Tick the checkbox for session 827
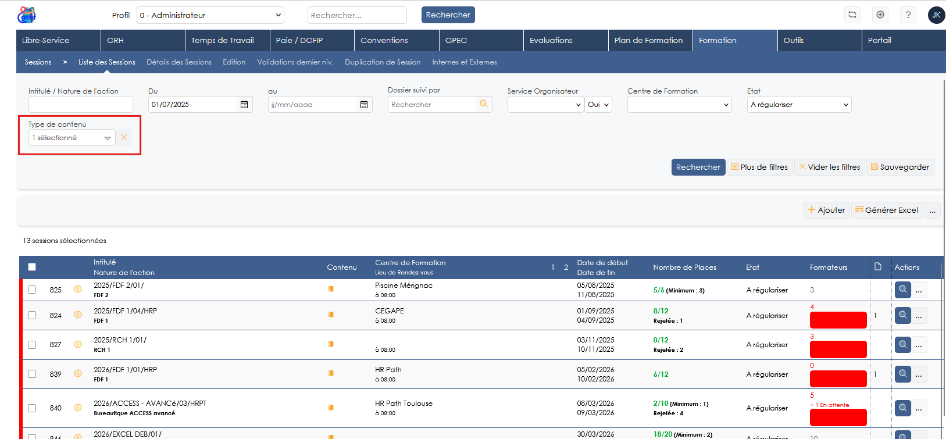The width and height of the screenshot is (946, 439). 32,344
